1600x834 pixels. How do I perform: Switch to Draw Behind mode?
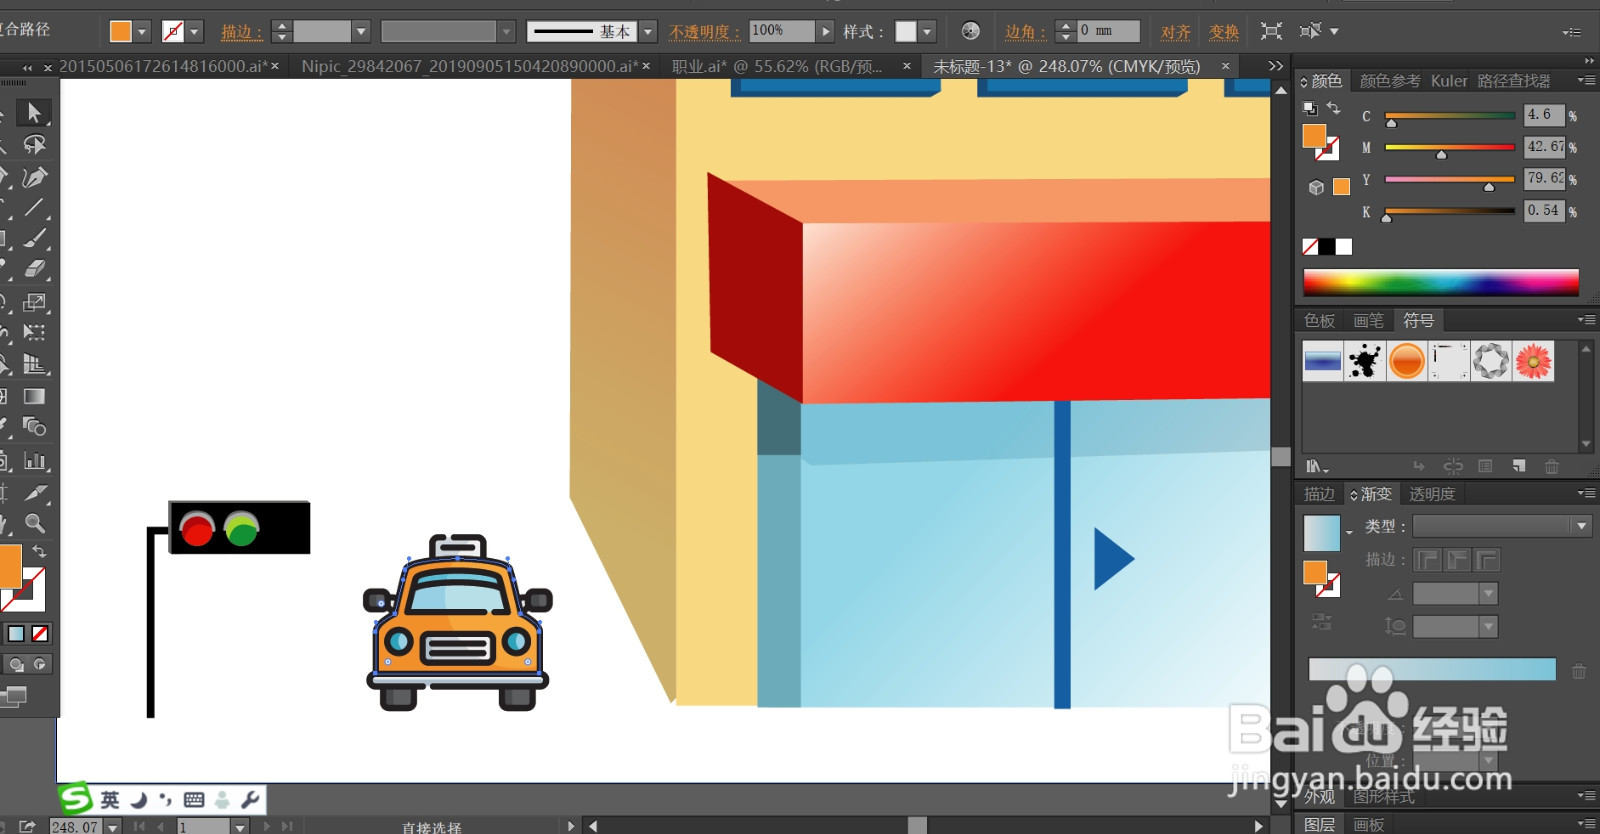point(17,664)
